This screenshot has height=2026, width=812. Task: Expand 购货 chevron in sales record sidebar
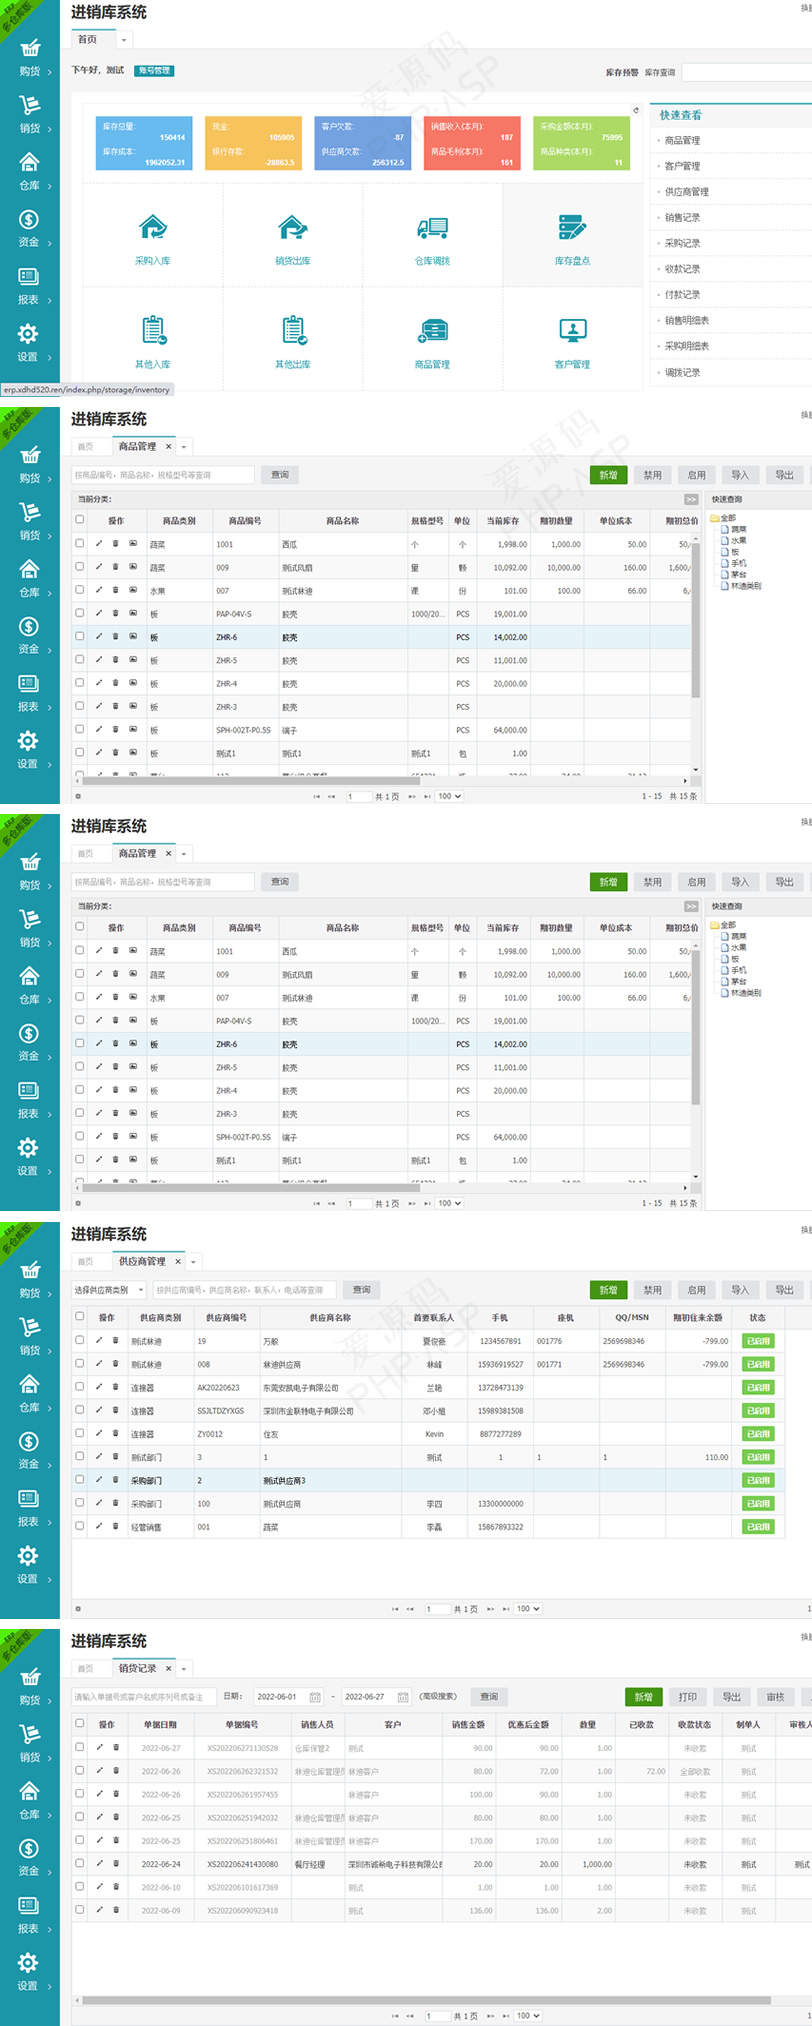pos(50,1701)
